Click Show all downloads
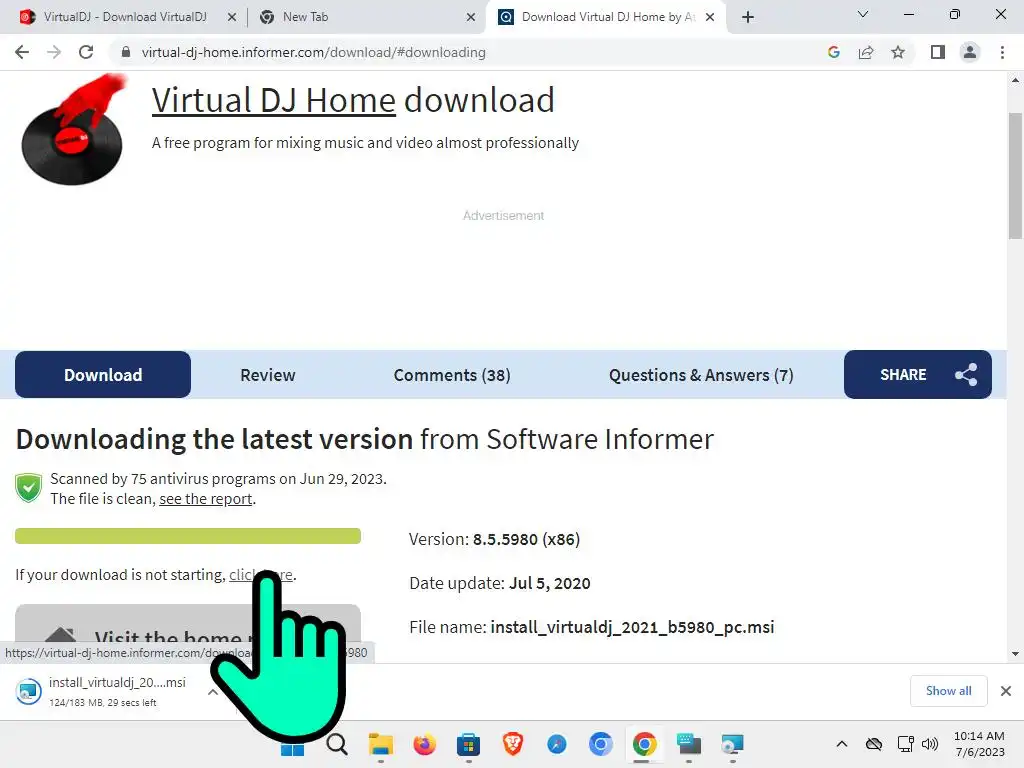This screenshot has height=768, width=1024. pos(948,691)
